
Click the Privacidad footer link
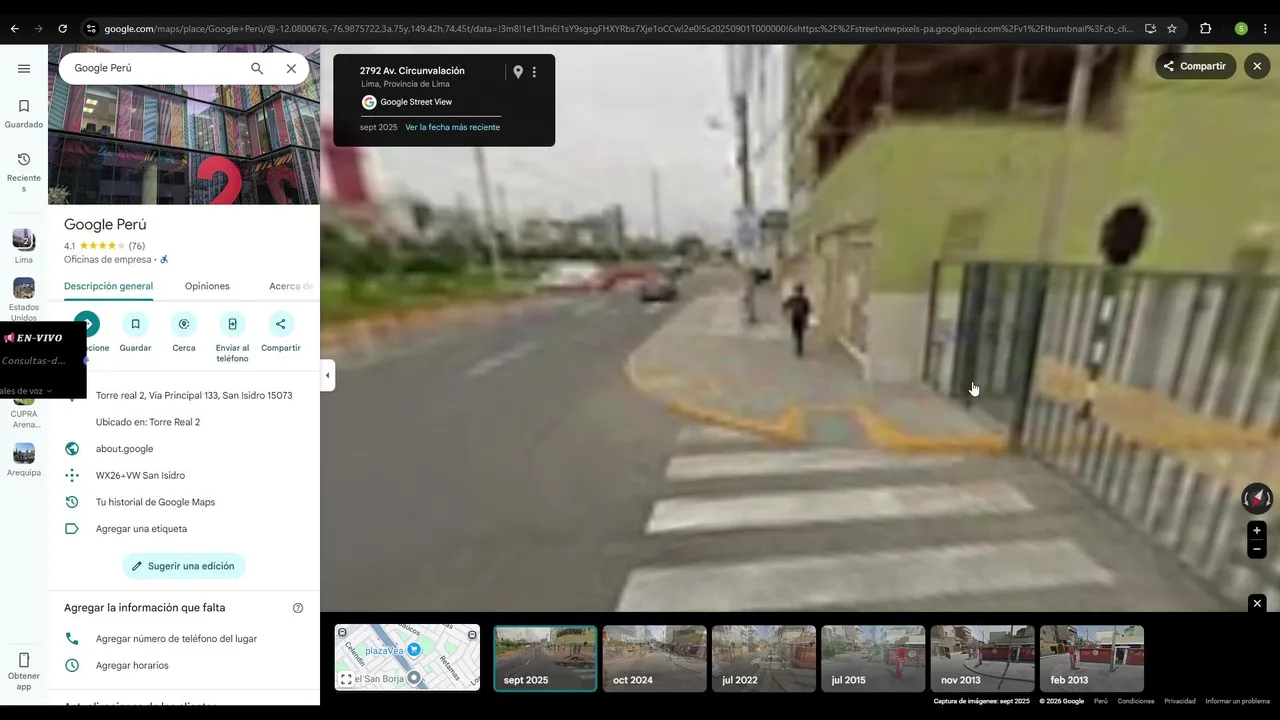coord(1180,701)
